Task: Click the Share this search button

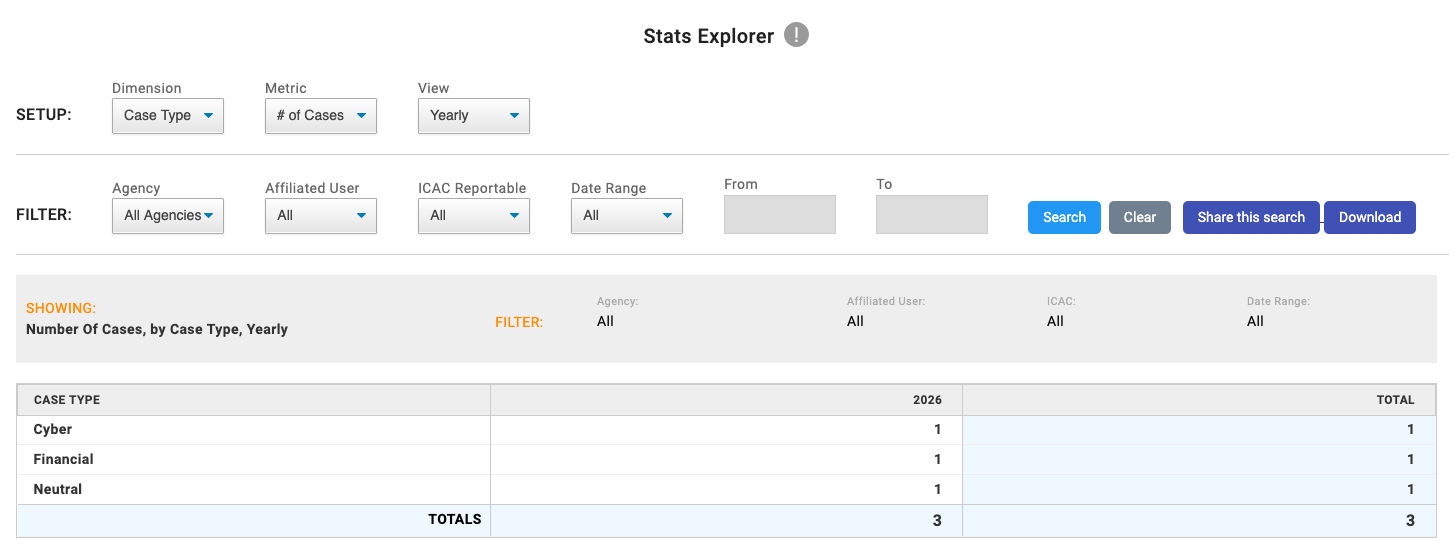Action: (1251, 217)
